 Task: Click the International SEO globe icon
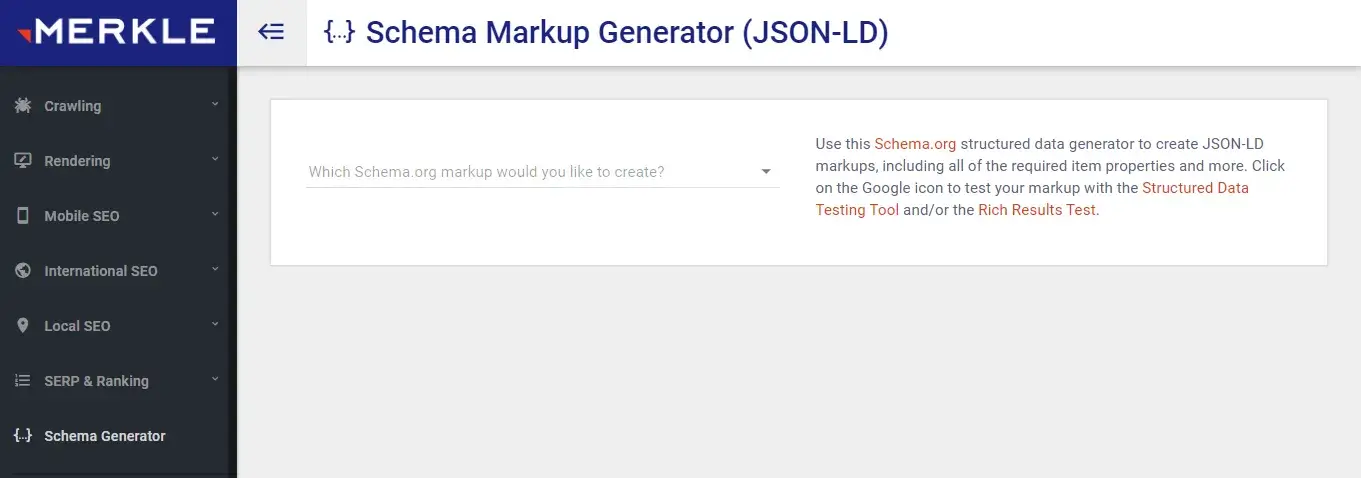pos(22,271)
